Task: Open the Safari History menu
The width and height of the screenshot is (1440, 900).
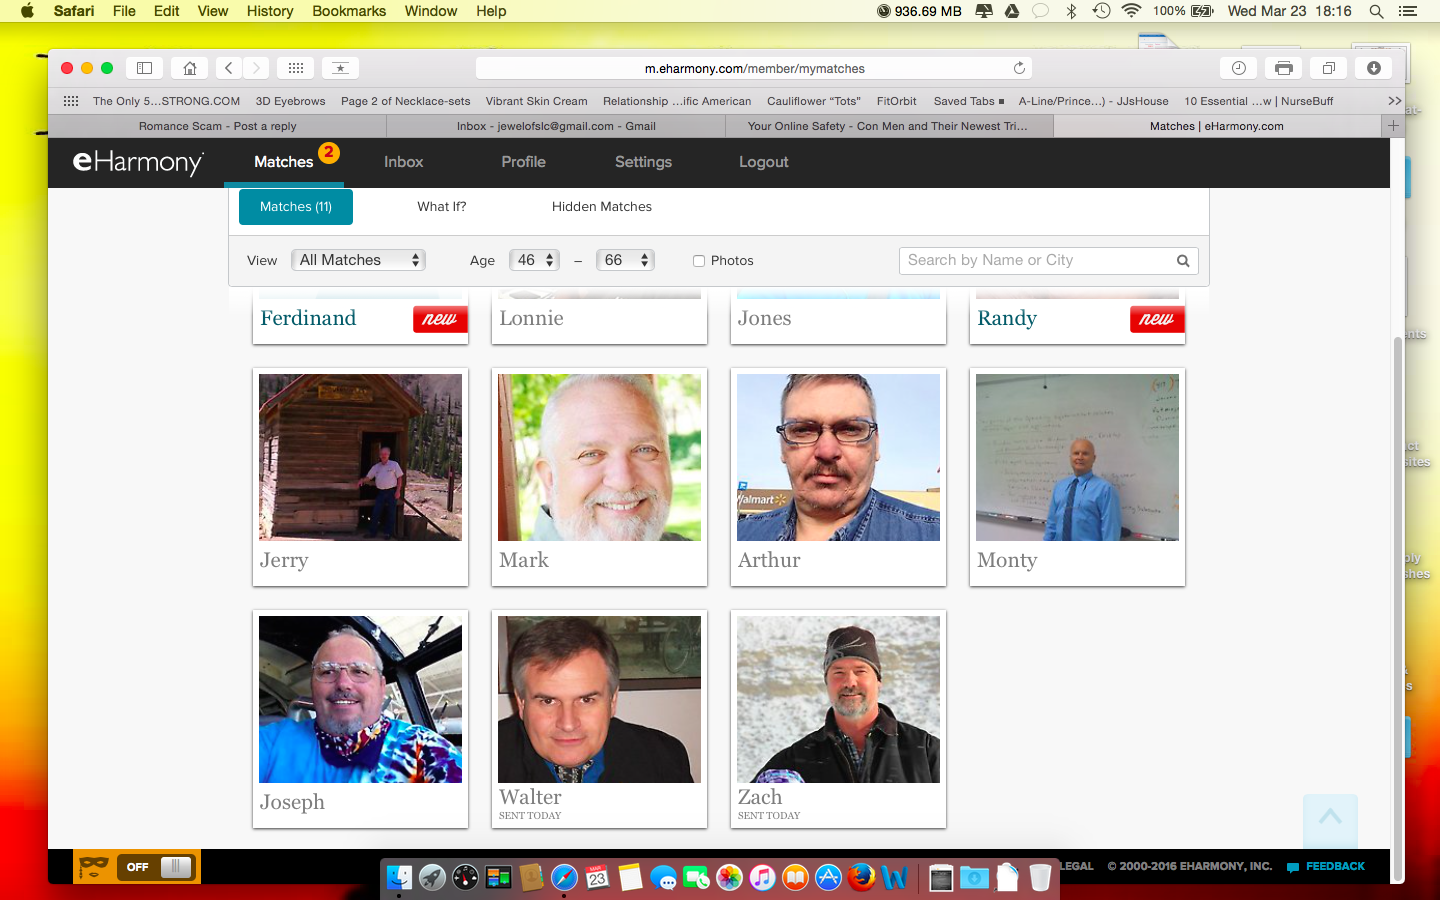Action: [270, 11]
